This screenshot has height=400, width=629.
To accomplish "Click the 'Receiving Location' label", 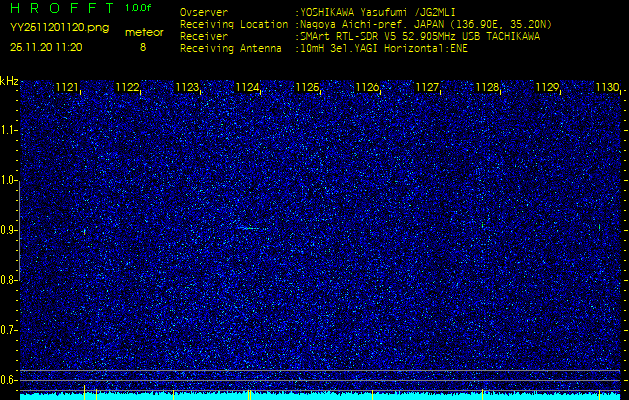I will 234,25.
